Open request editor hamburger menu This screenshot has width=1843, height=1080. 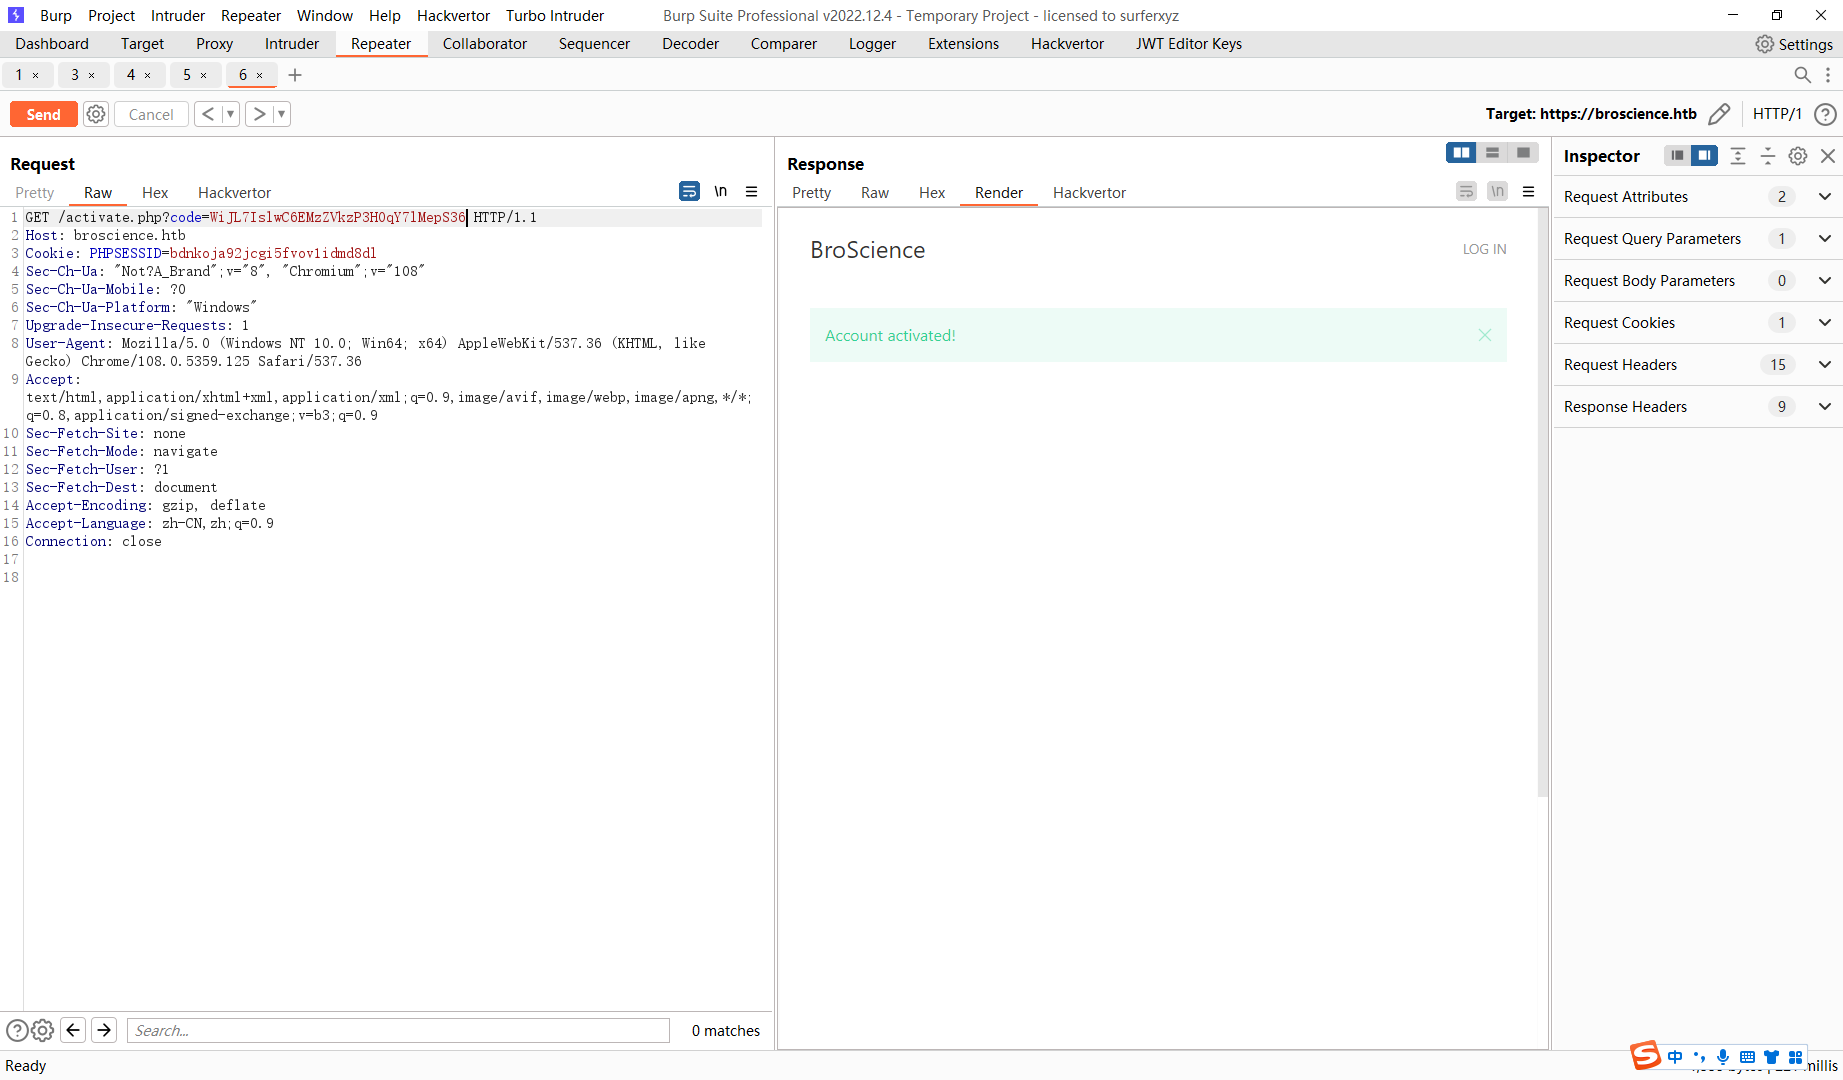[x=752, y=191]
